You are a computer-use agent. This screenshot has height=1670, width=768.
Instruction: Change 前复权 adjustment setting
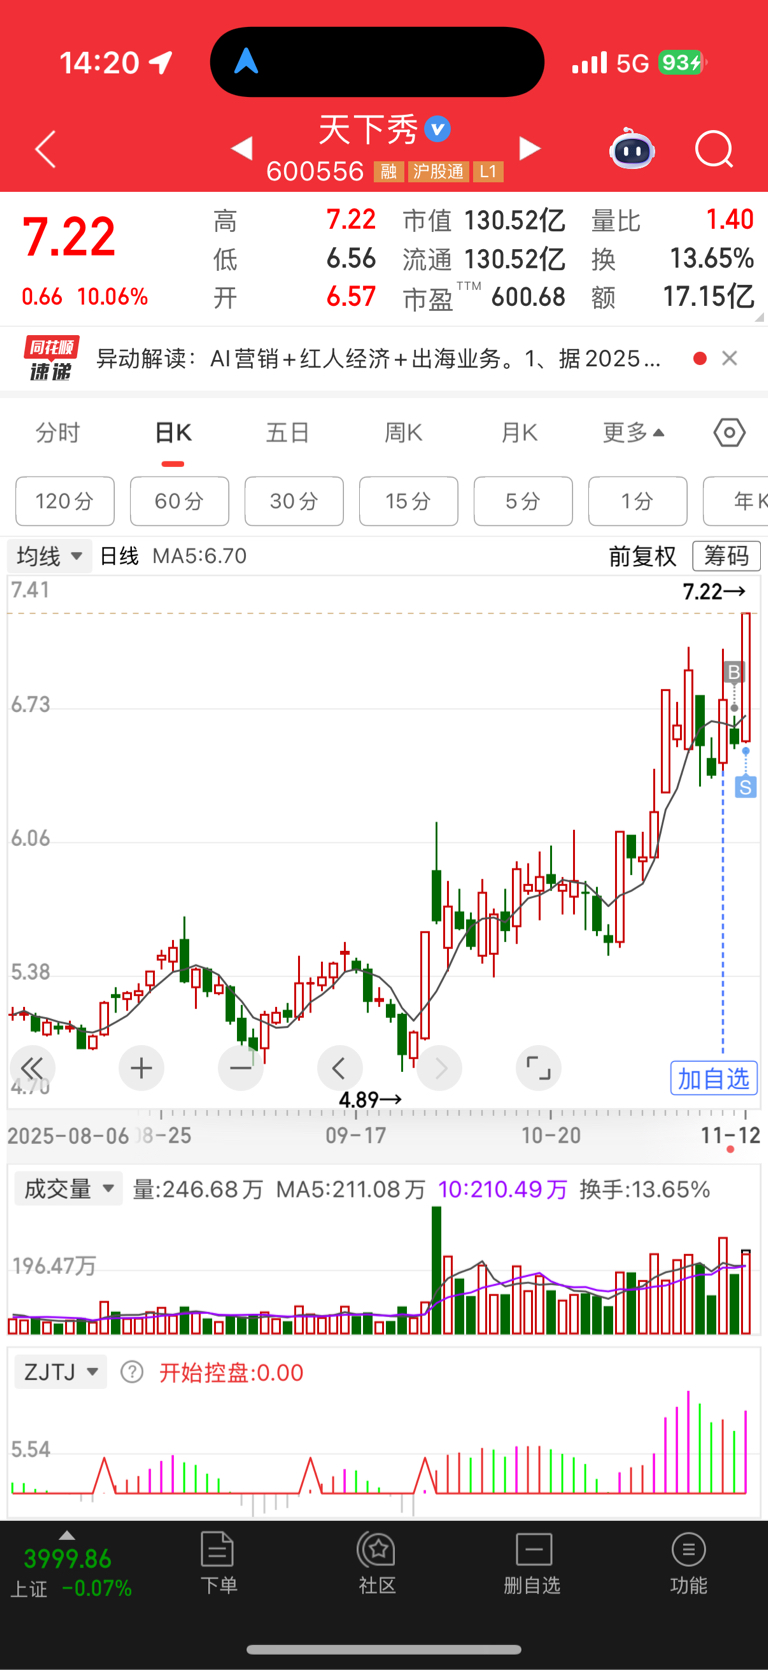643,557
